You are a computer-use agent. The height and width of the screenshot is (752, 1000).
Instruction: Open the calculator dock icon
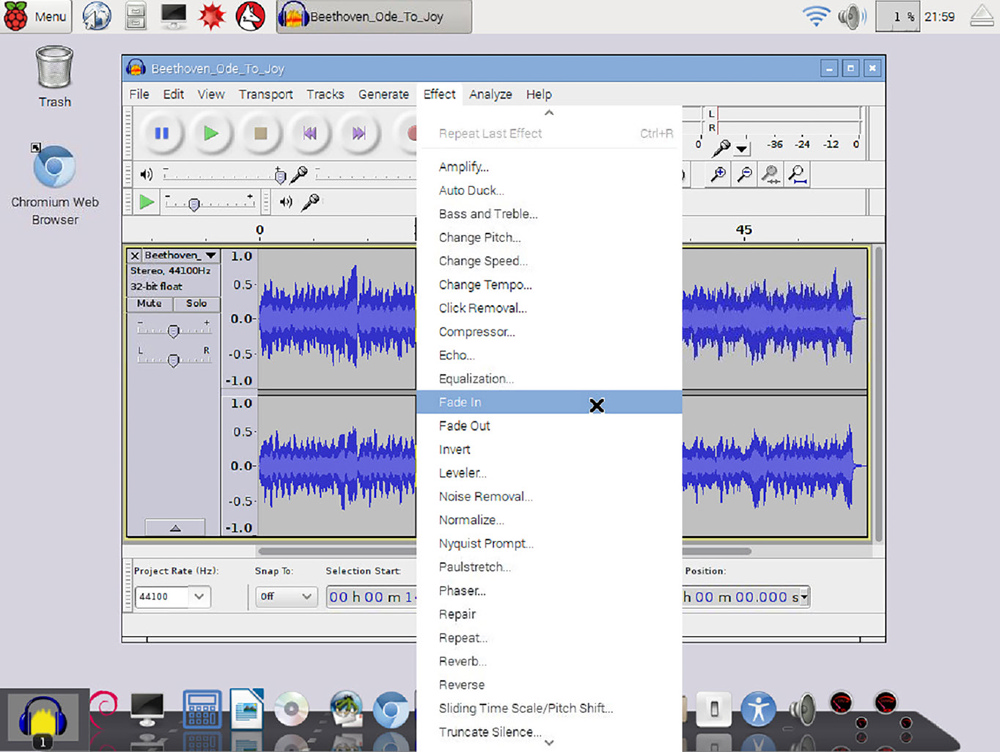(x=202, y=709)
